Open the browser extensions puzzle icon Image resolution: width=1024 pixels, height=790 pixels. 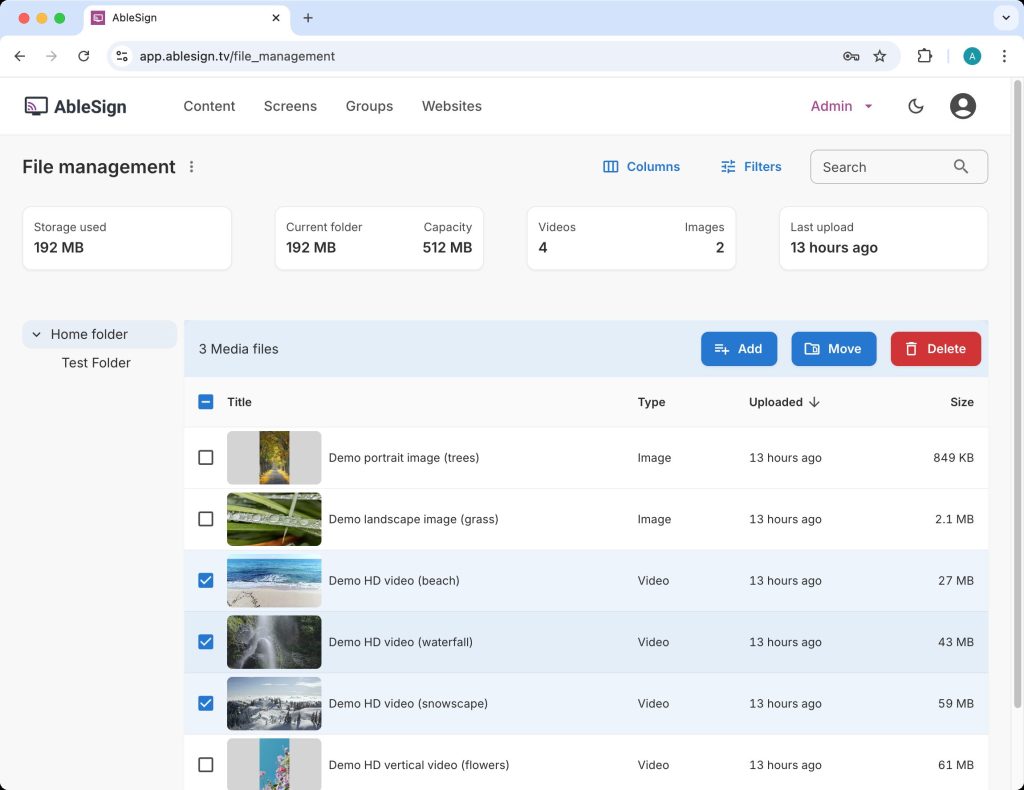[x=924, y=56]
